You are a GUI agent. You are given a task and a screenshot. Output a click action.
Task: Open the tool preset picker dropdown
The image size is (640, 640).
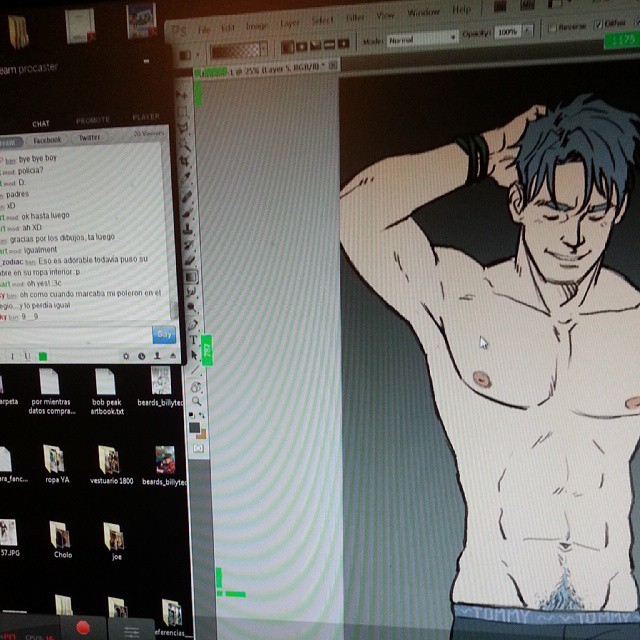tap(198, 54)
